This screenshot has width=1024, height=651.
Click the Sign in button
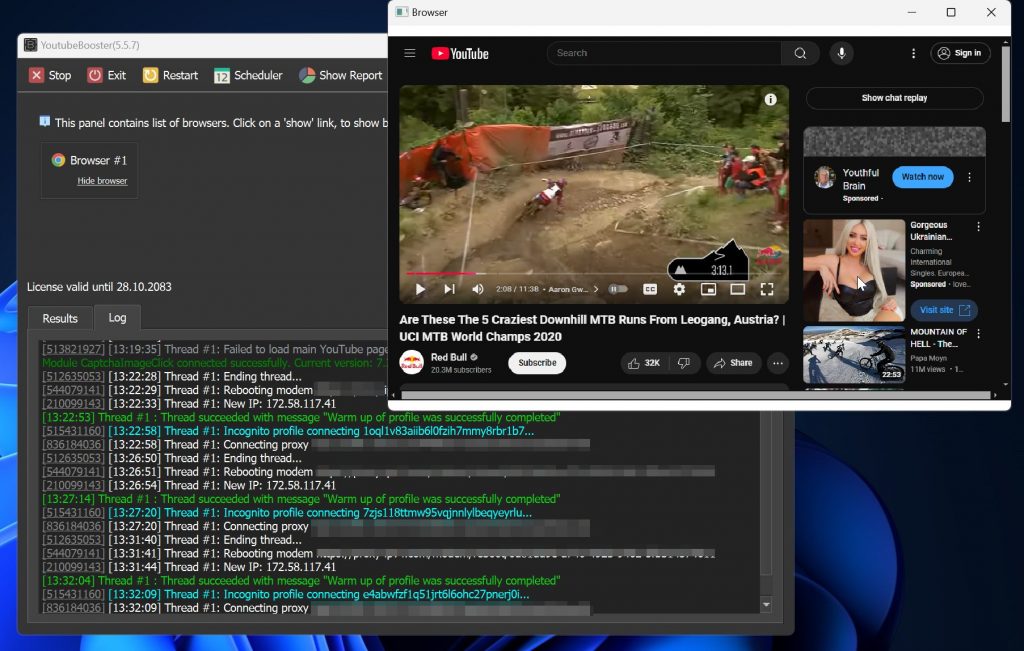tap(960, 53)
